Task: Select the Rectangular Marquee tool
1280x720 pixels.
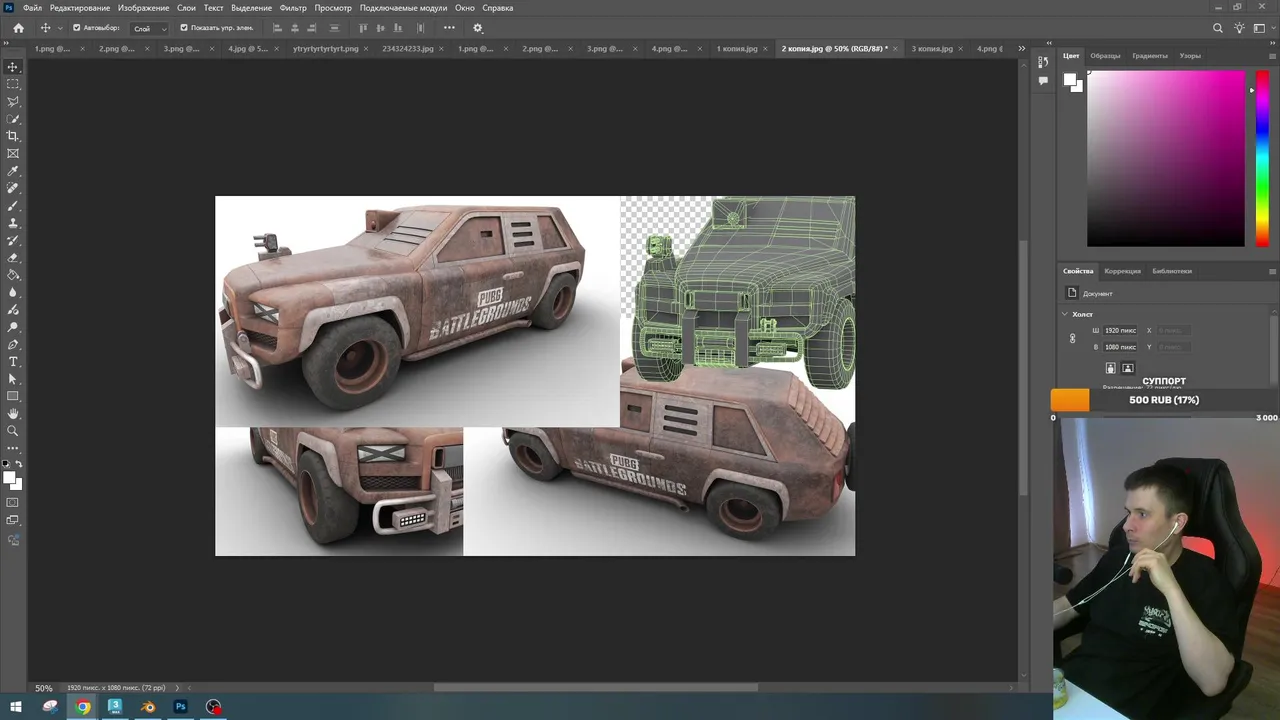Action: tap(13, 84)
